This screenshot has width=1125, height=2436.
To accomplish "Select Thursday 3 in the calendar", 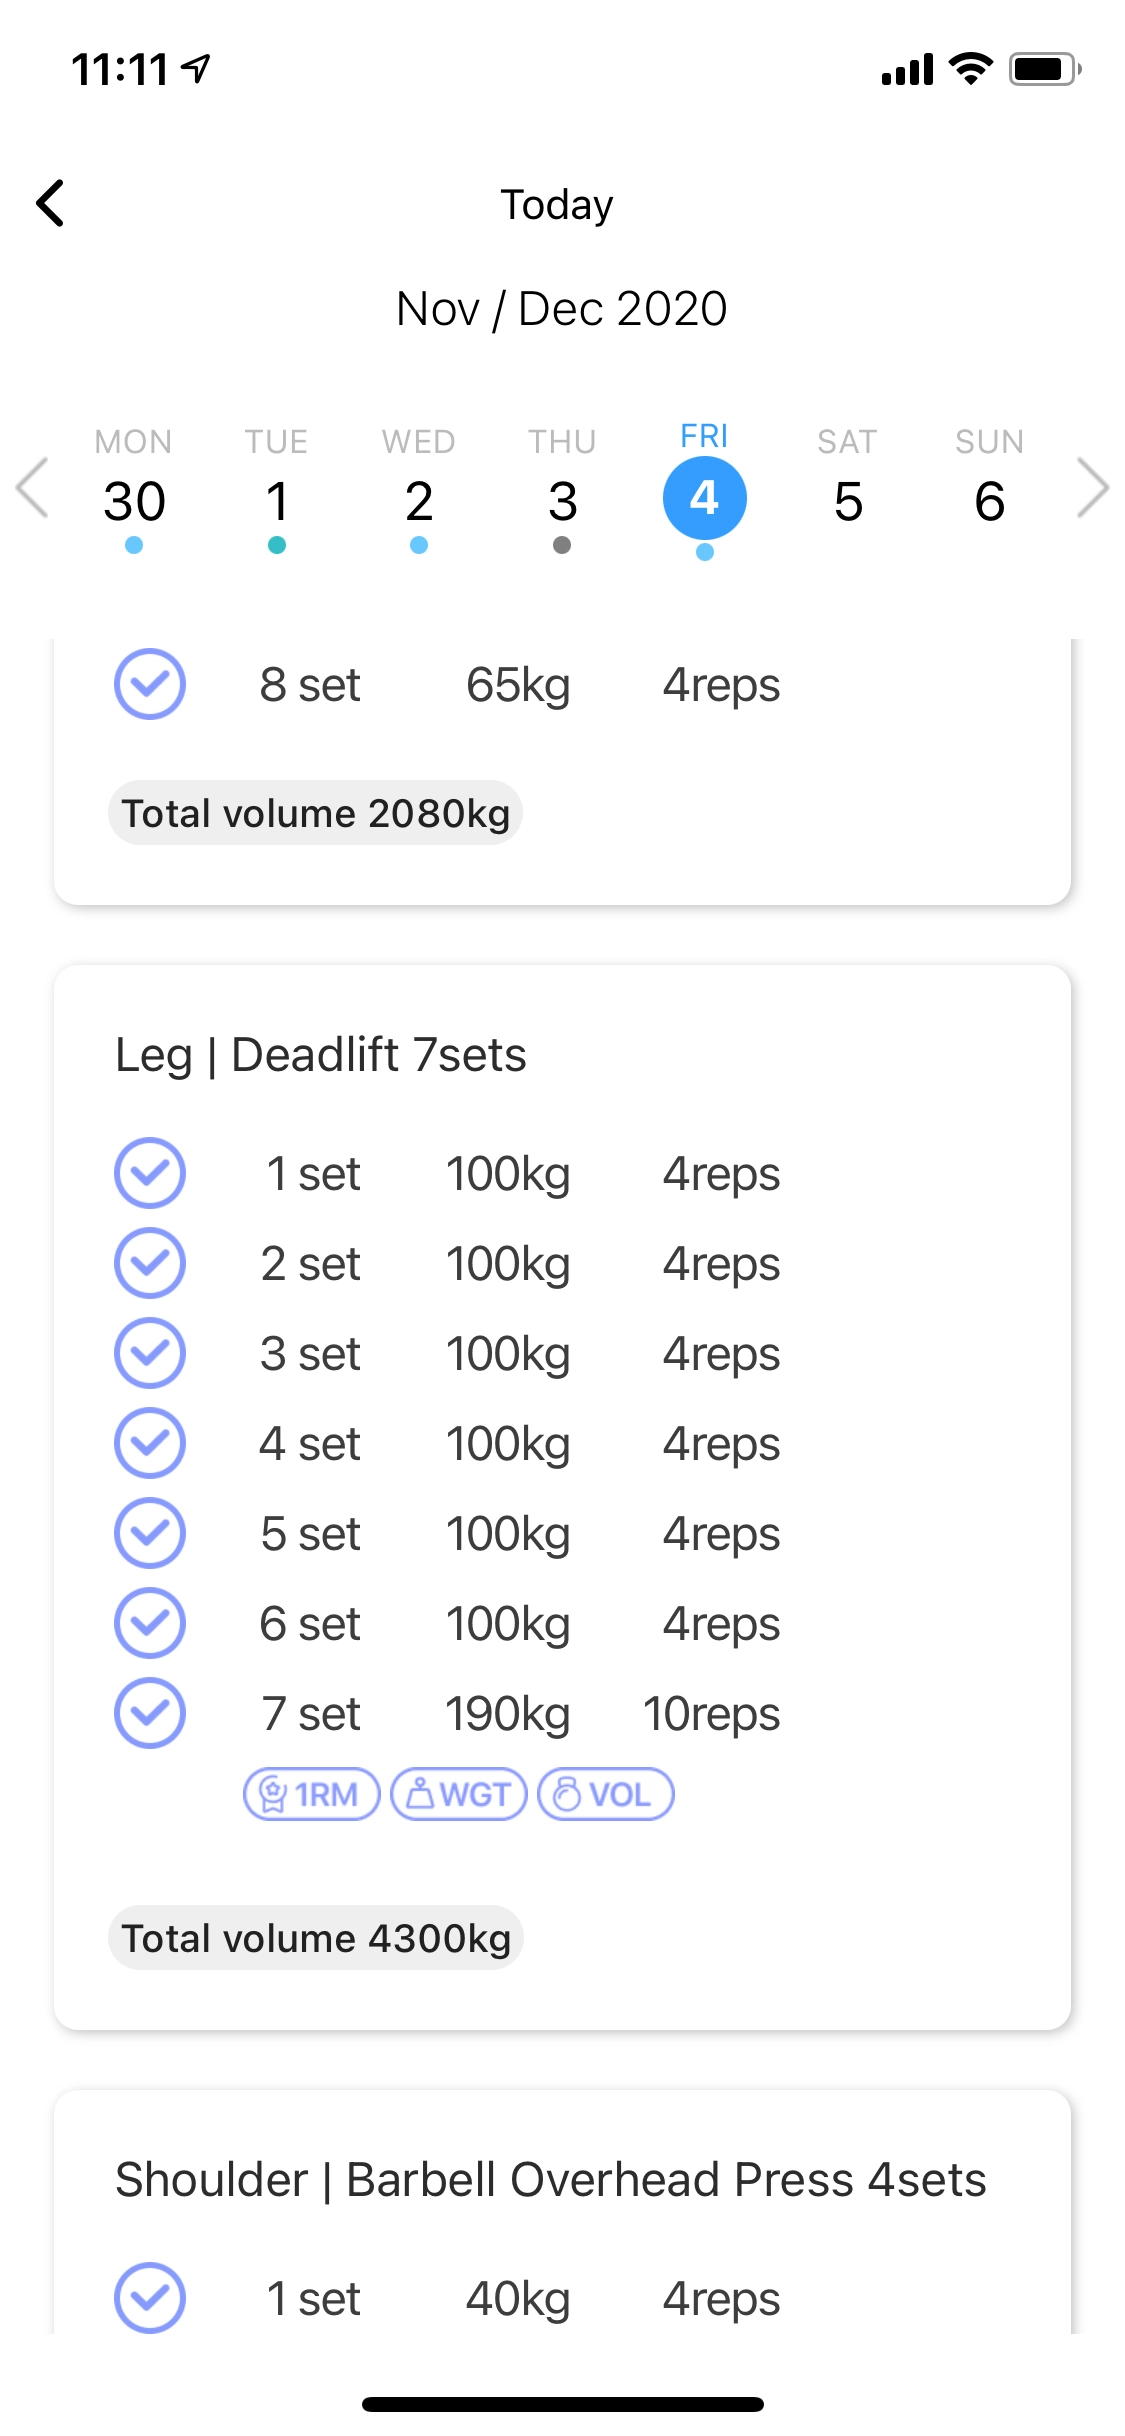I will coord(562,500).
